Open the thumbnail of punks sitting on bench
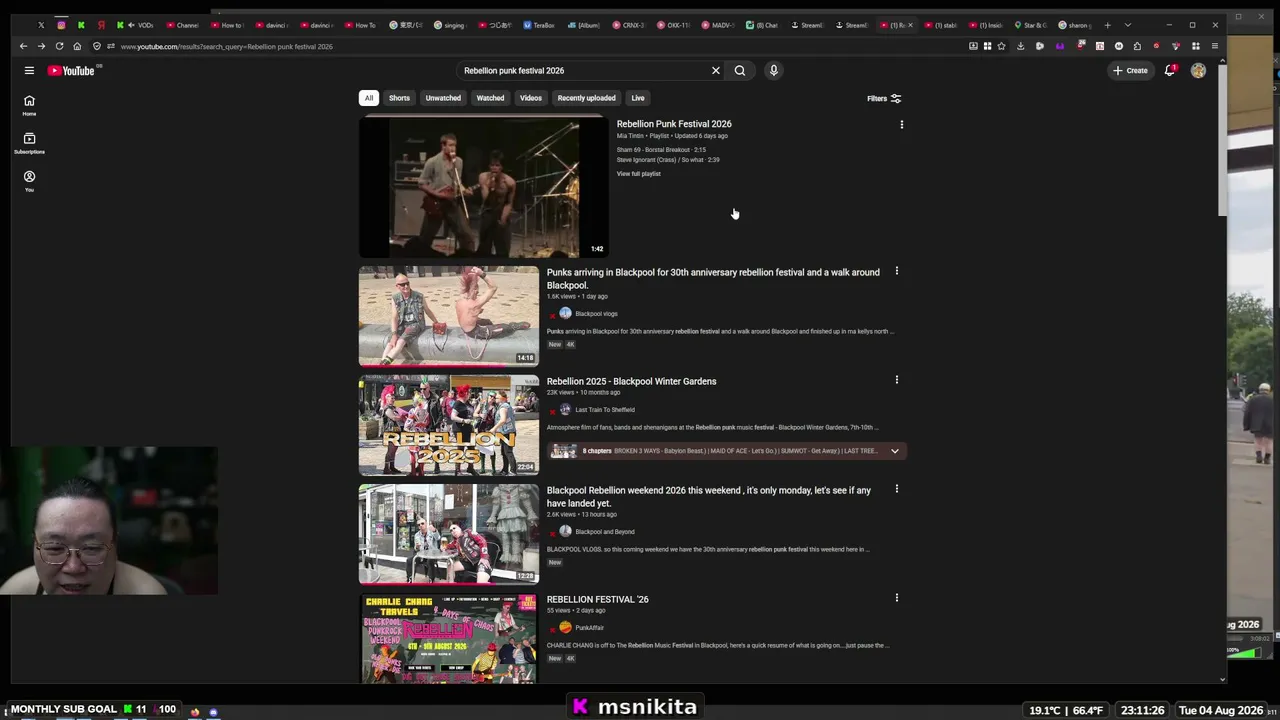Screen dimensions: 1280x720 tap(449, 316)
